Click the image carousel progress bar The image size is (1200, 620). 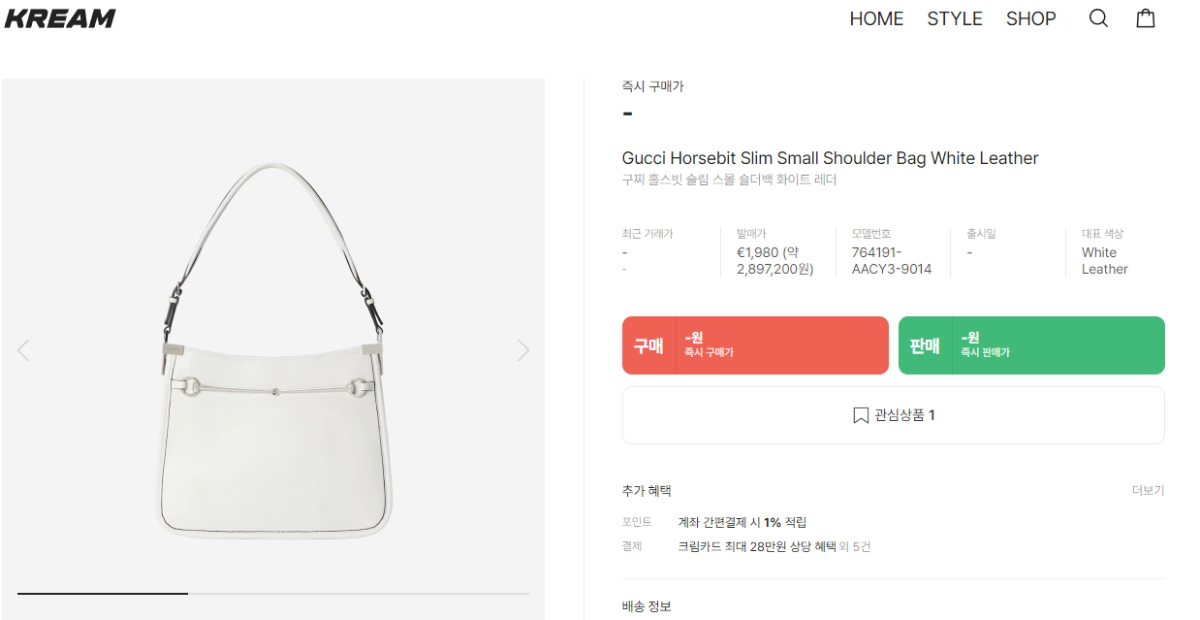coord(273,594)
